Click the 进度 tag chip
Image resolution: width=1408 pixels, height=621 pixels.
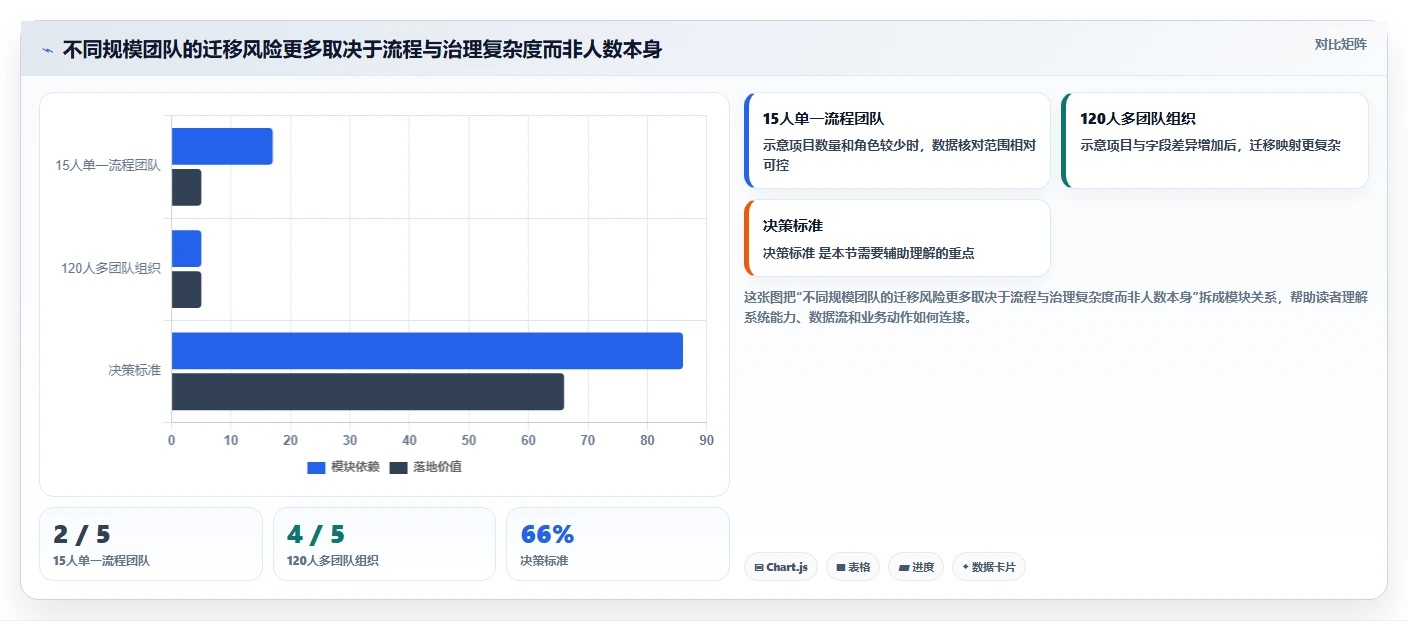coord(916,567)
